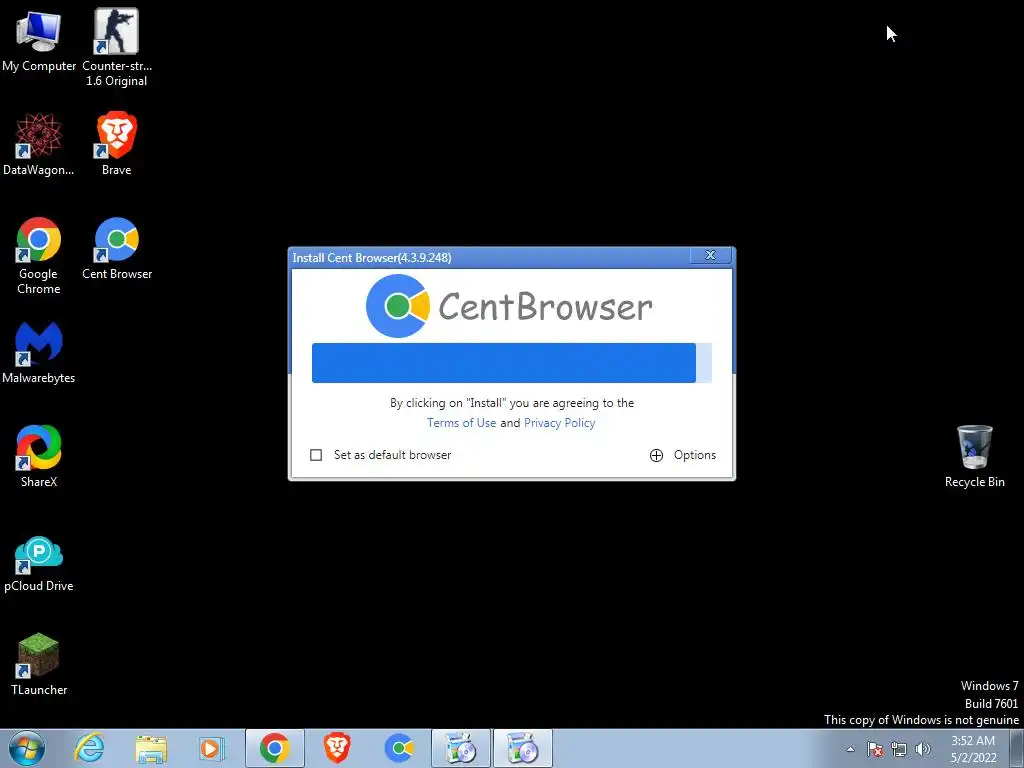
Task: Select the second installer taskbar button
Action: tap(523, 748)
